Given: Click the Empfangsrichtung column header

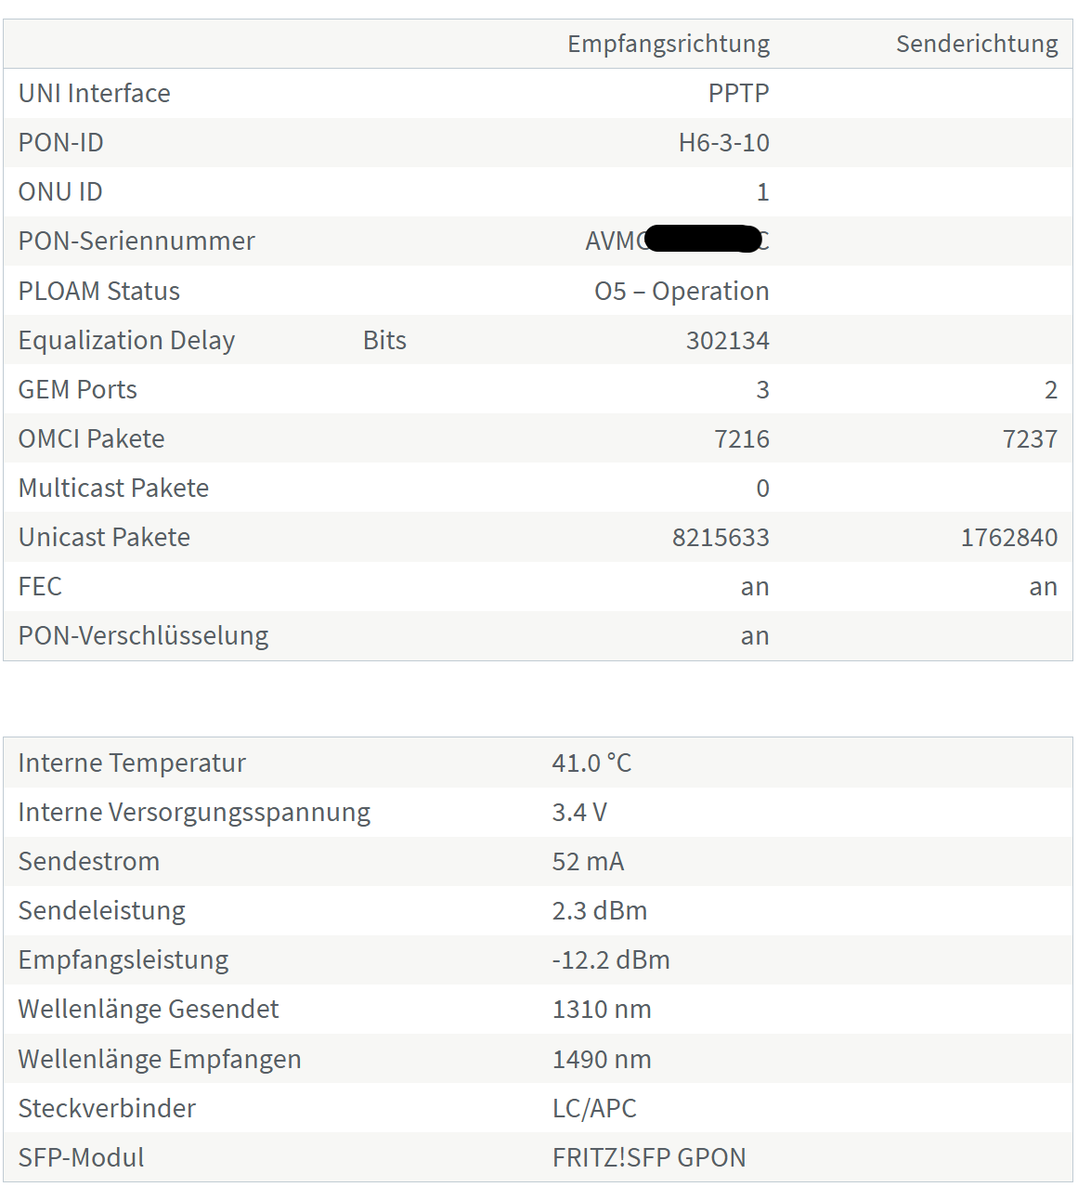Looking at the screenshot, I should point(668,44).
